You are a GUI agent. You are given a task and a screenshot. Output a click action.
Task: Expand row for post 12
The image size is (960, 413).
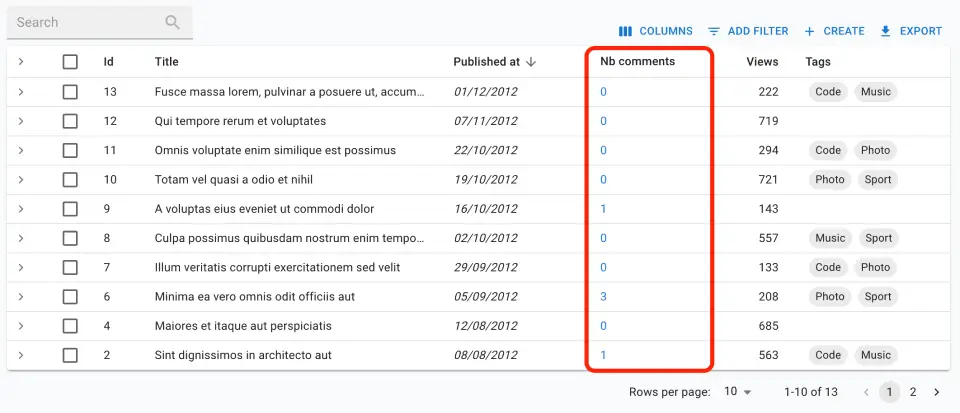[21, 121]
